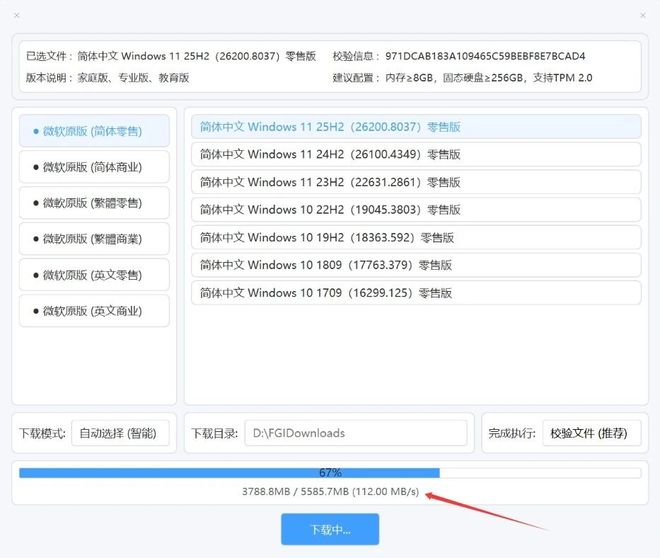Open 微软原版 (繁體零售) category
Image resolution: width=660 pixels, height=558 pixels.
[94, 203]
